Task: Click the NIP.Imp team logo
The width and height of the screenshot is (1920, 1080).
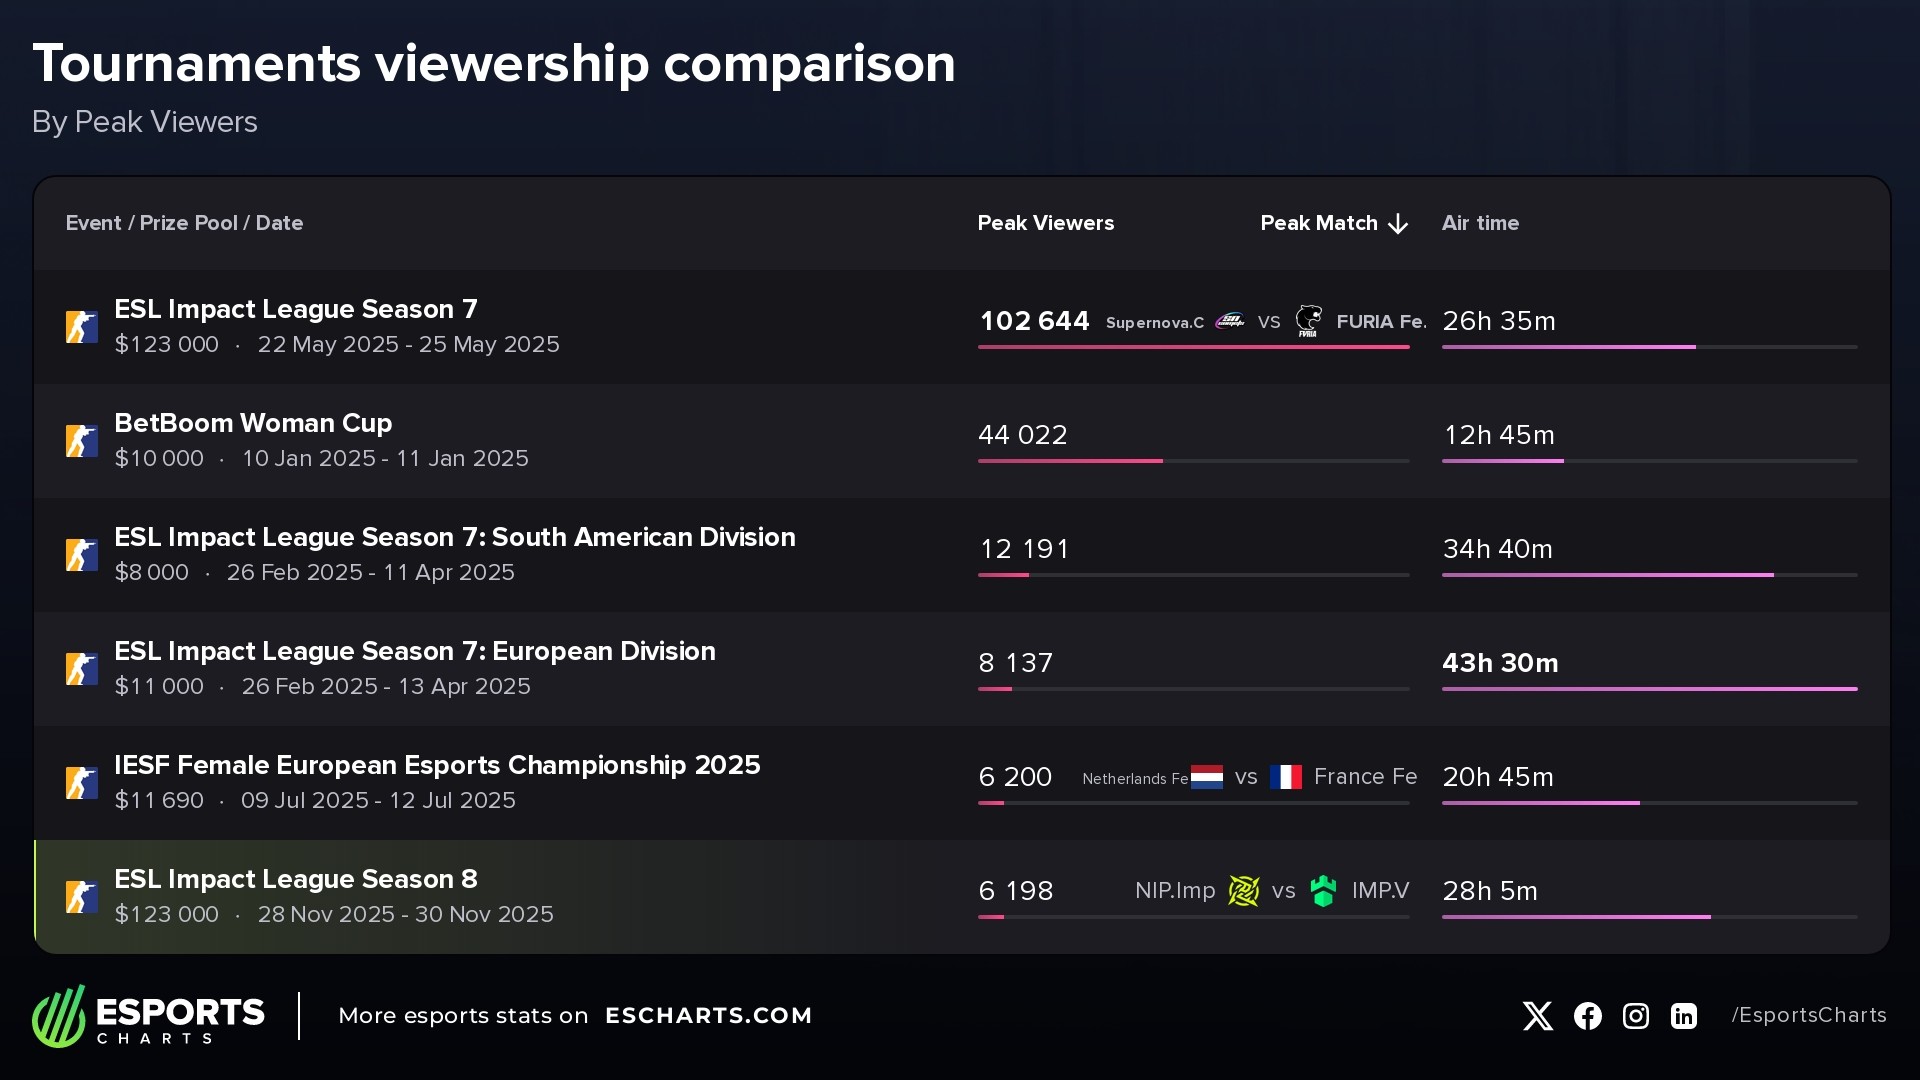Action: click(x=1244, y=890)
